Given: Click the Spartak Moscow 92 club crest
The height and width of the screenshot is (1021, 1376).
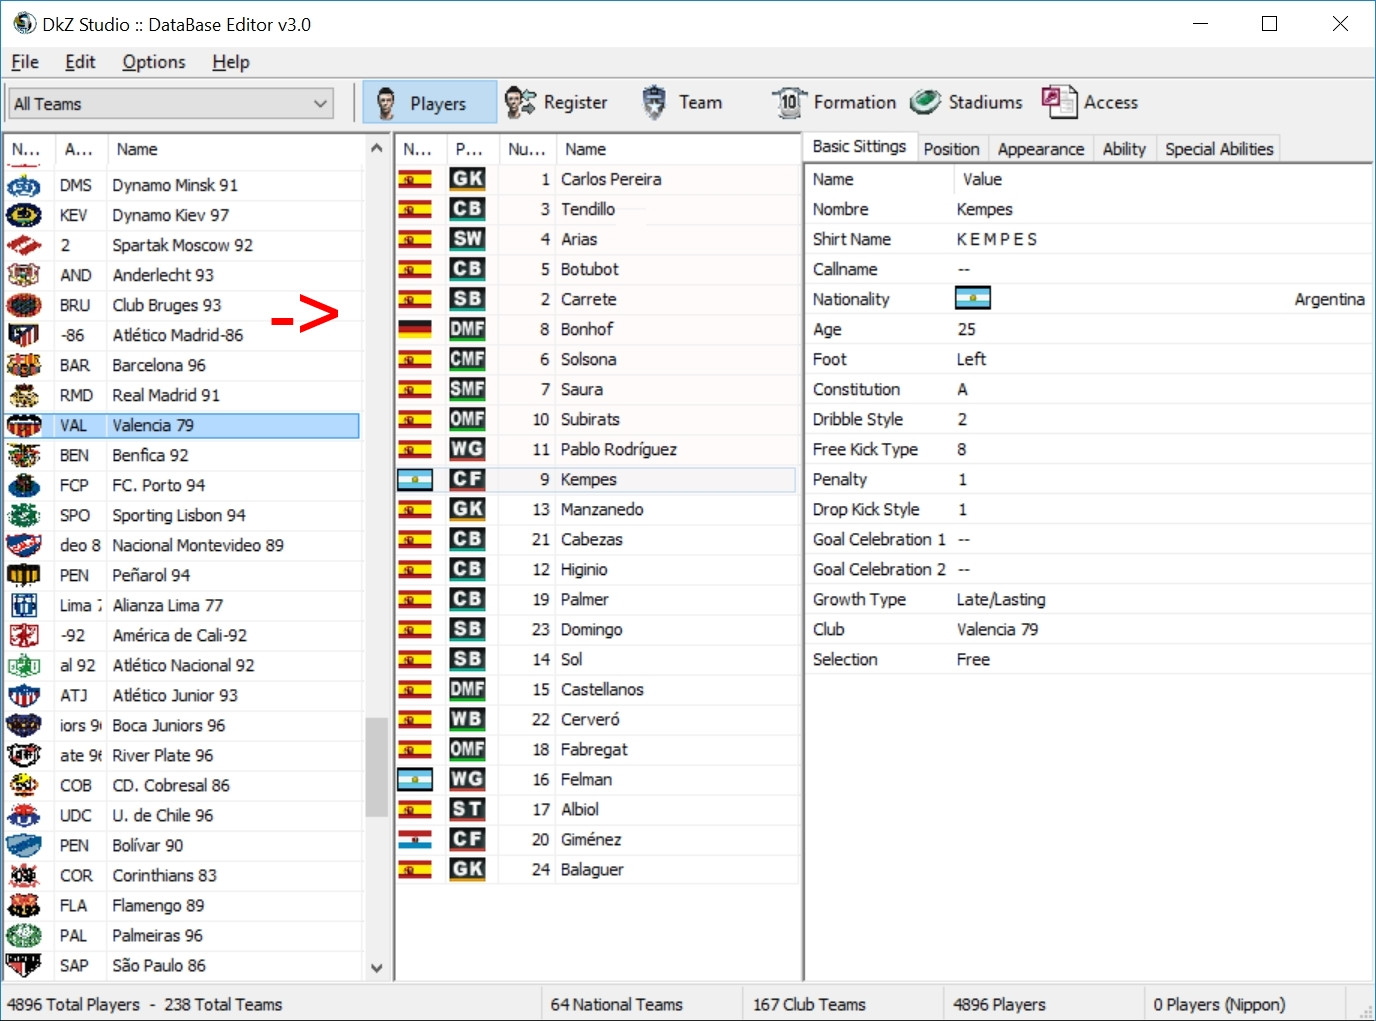Looking at the screenshot, I should 24,245.
